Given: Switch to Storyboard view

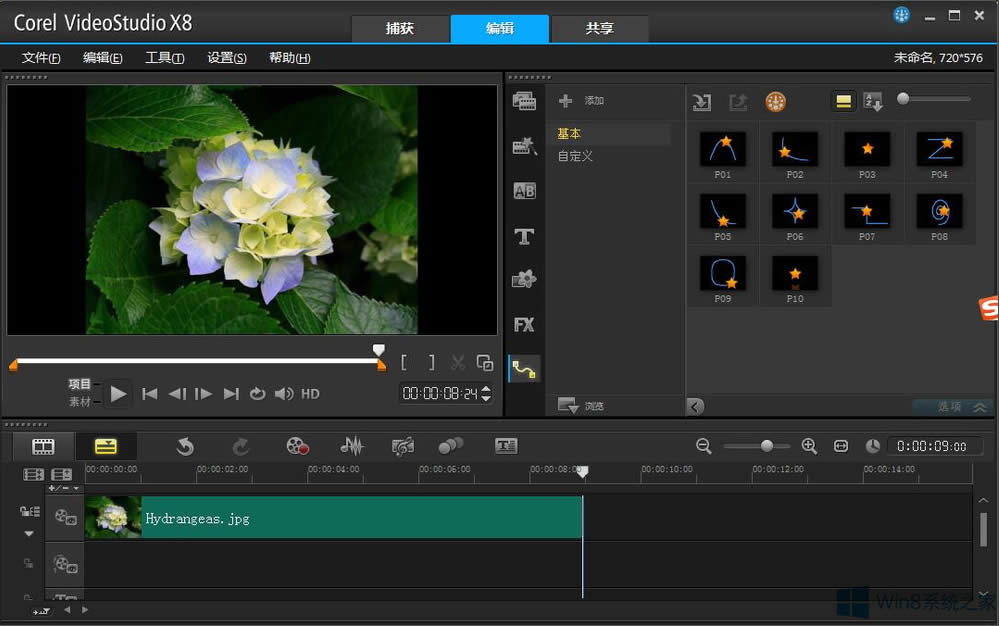Looking at the screenshot, I should pyautogui.click(x=43, y=446).
